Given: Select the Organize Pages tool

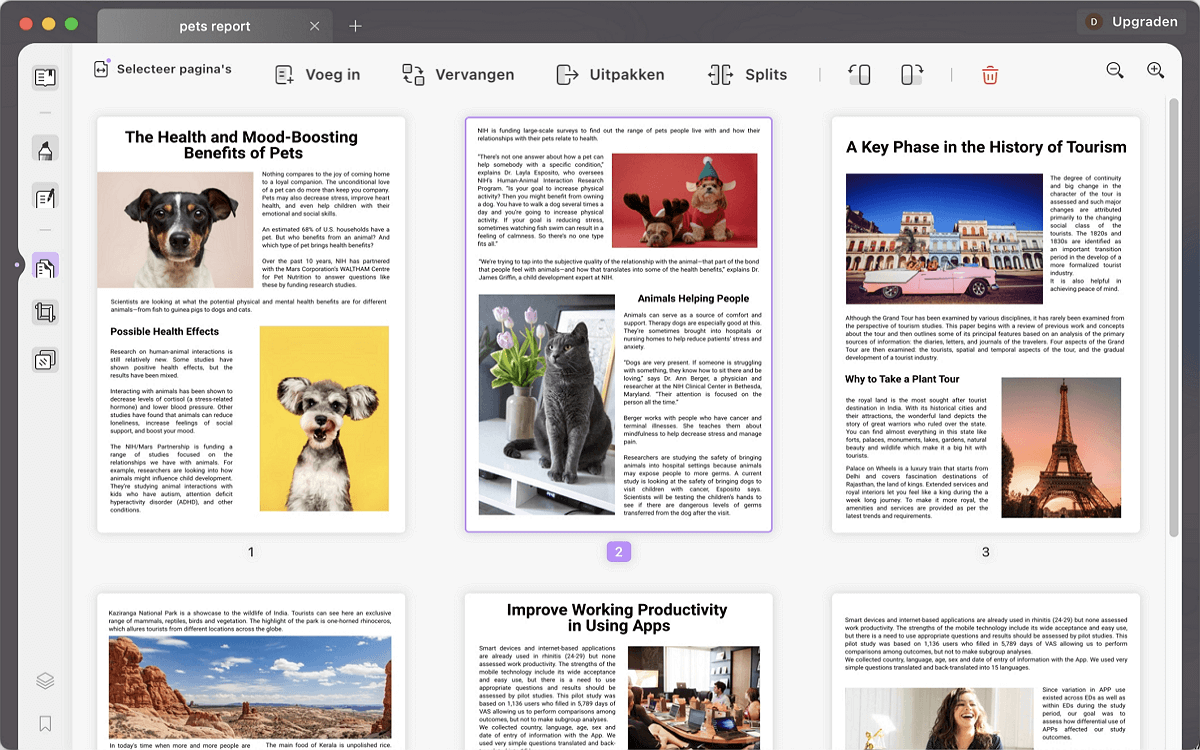Looking at the screenshot, I should click(x=45, y=265).
